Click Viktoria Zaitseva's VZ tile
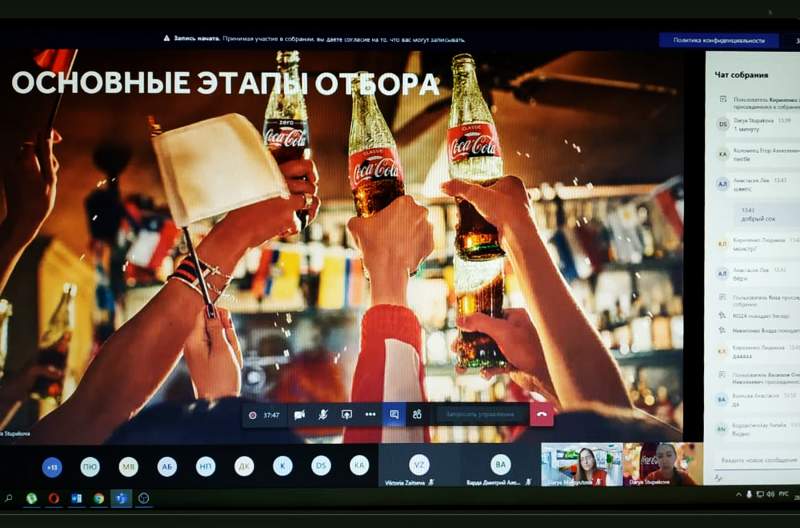Image resolution: width=800 pixels, height=528 pixels. point(418,465)
